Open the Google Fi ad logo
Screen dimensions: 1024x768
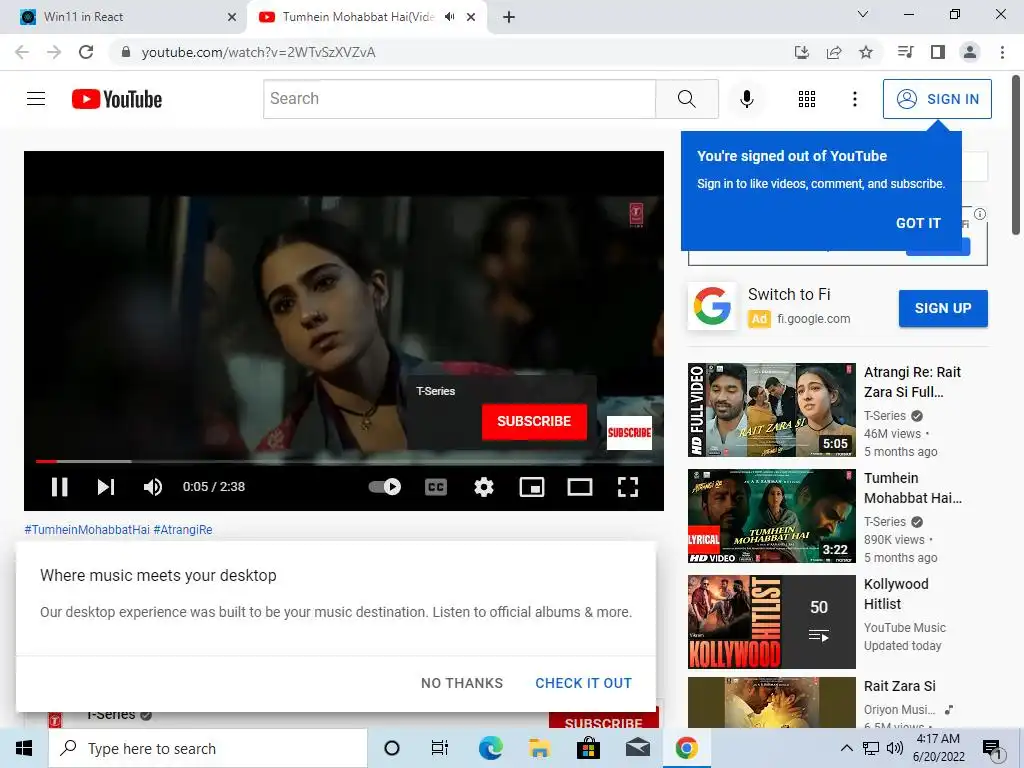coord(712,306)
